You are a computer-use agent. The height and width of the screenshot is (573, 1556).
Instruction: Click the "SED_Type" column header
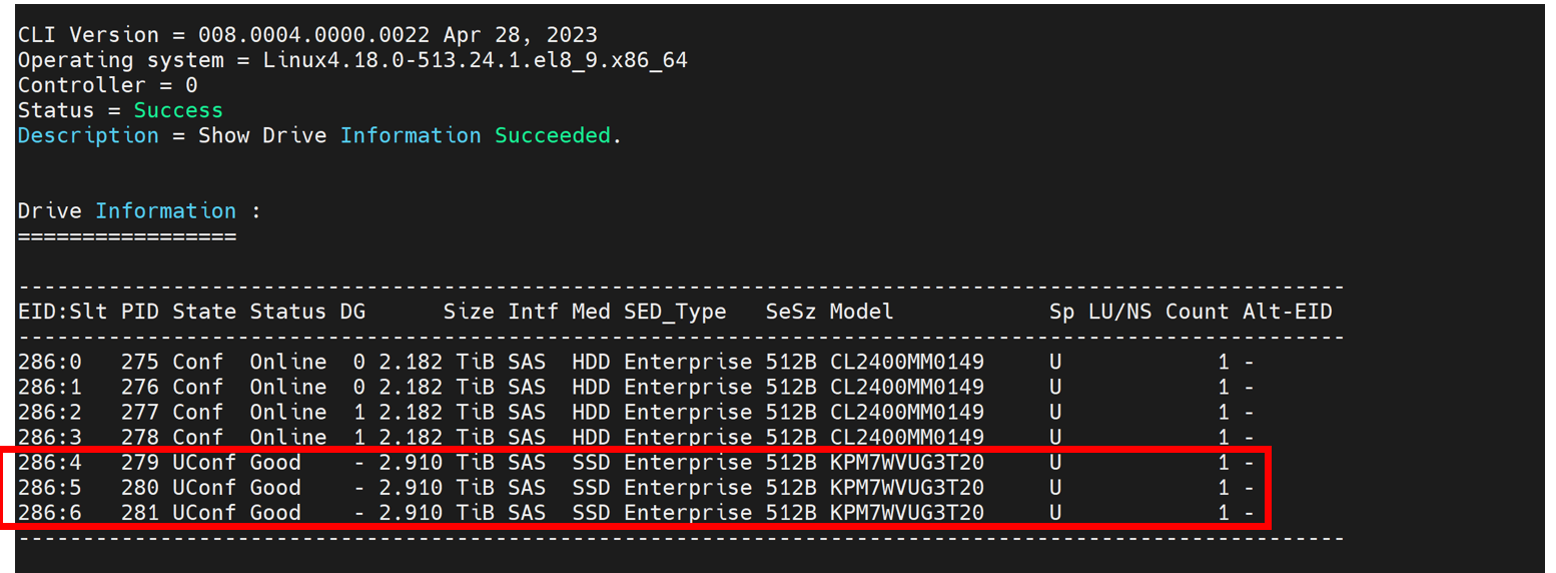coord(675,312)
